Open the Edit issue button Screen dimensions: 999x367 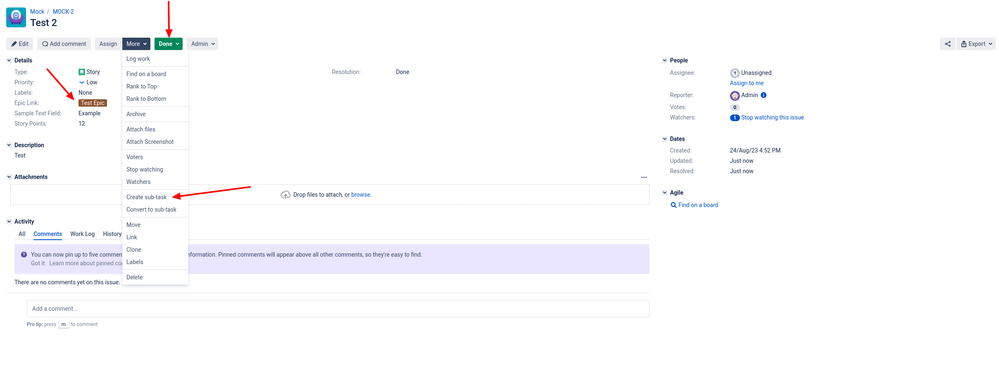20,44
